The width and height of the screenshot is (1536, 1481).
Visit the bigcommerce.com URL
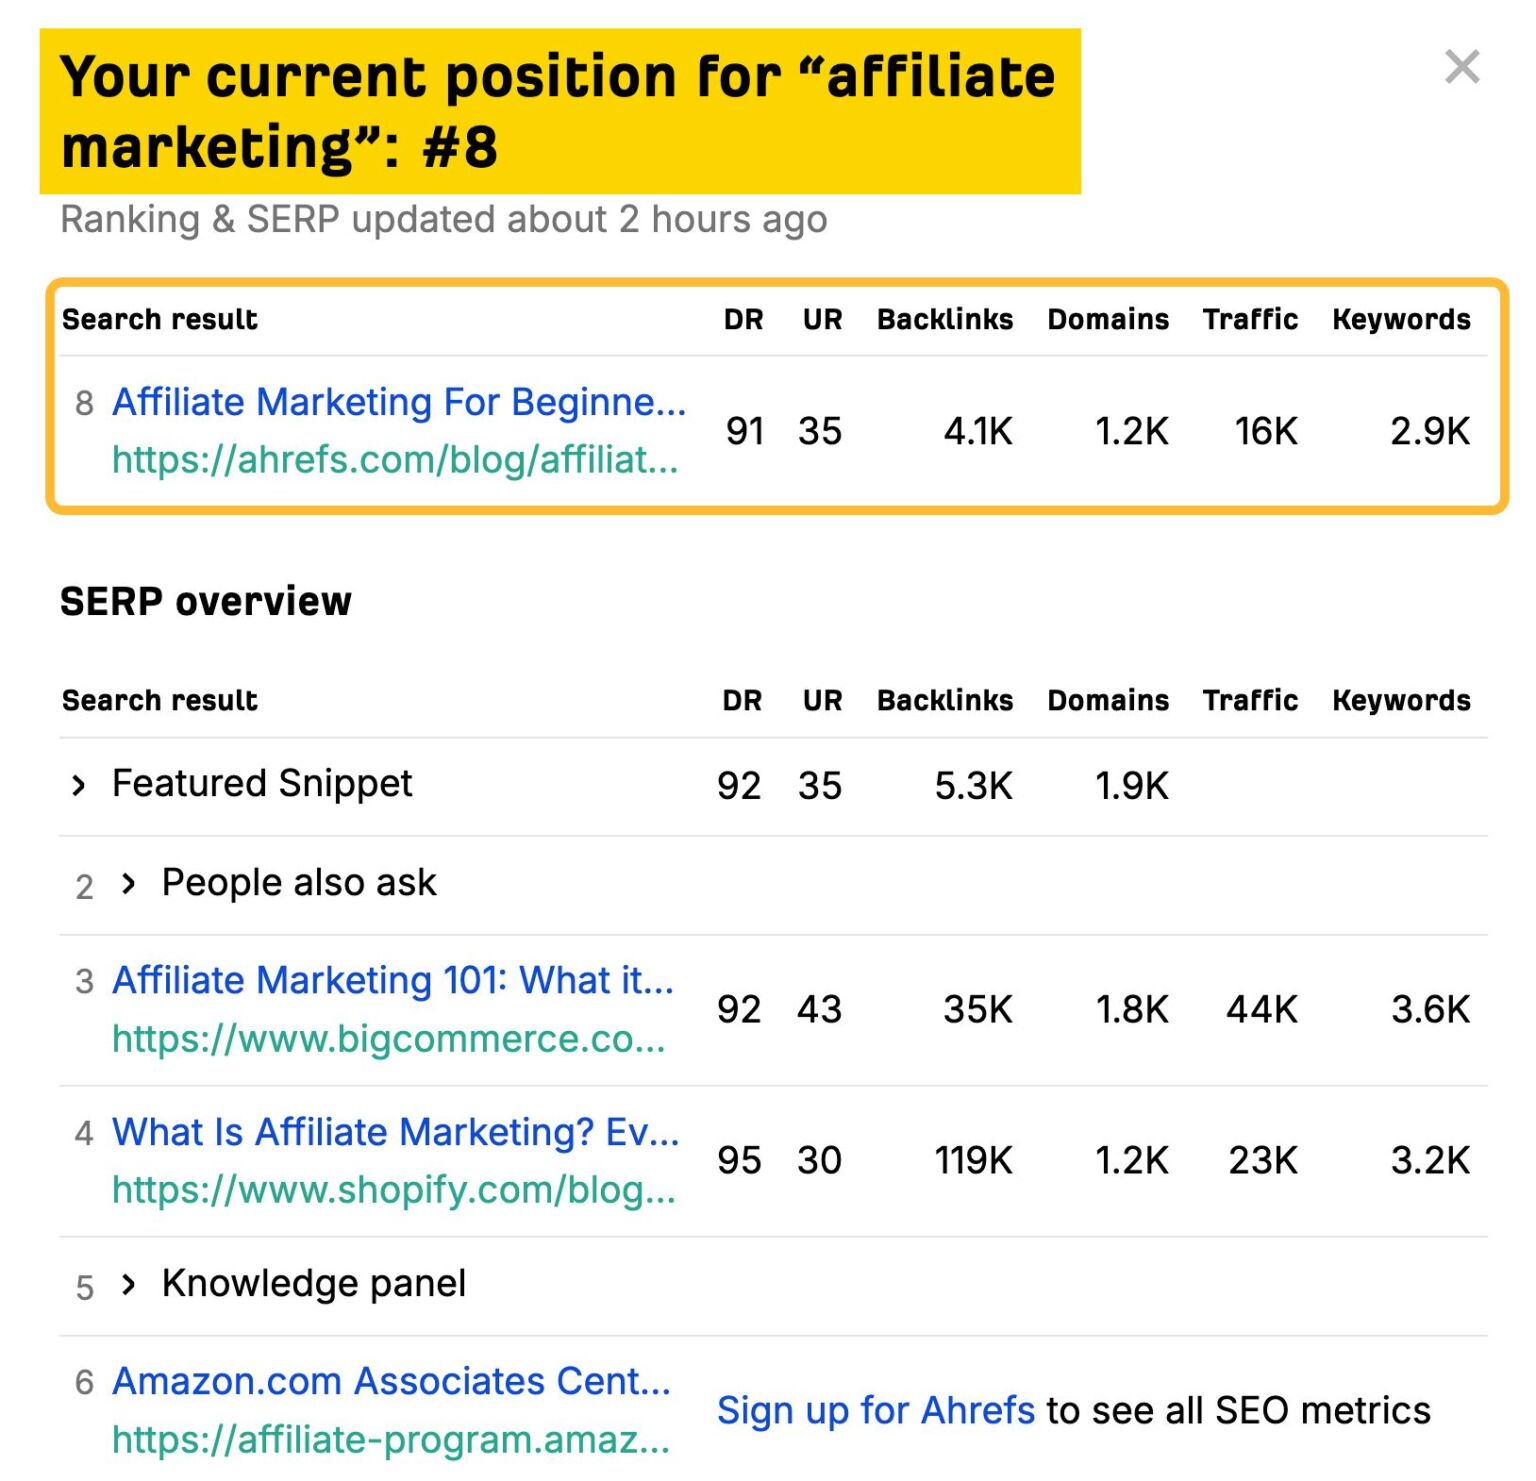coord(389,1038)
